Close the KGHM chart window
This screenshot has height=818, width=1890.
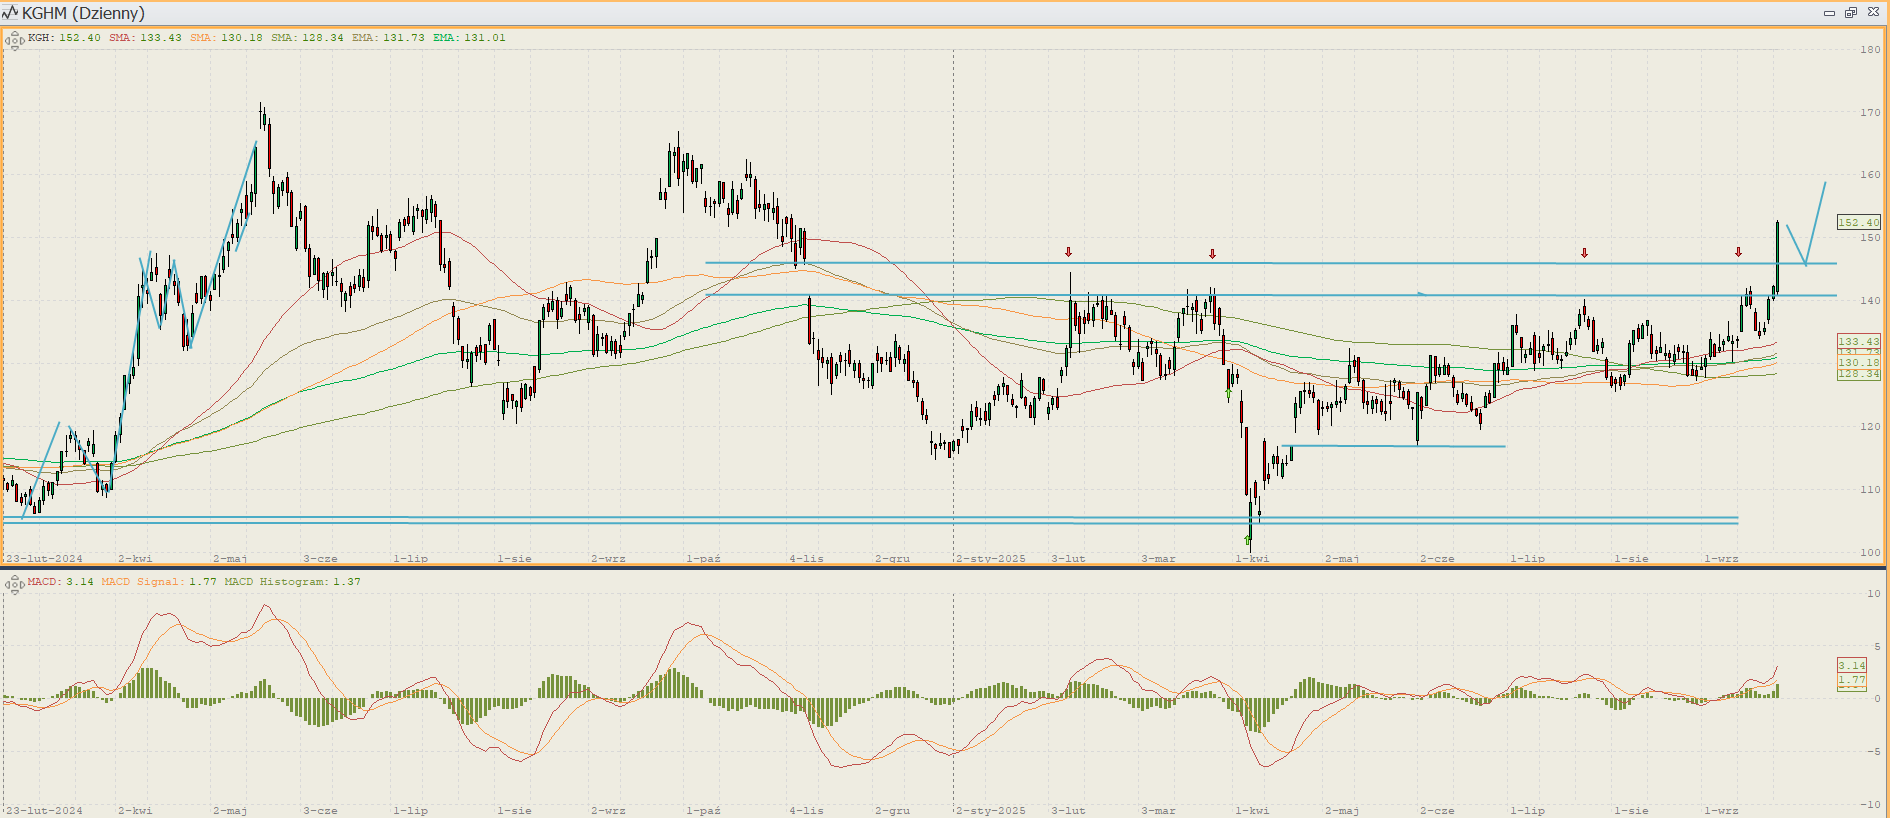click(x=1873, y=13)
